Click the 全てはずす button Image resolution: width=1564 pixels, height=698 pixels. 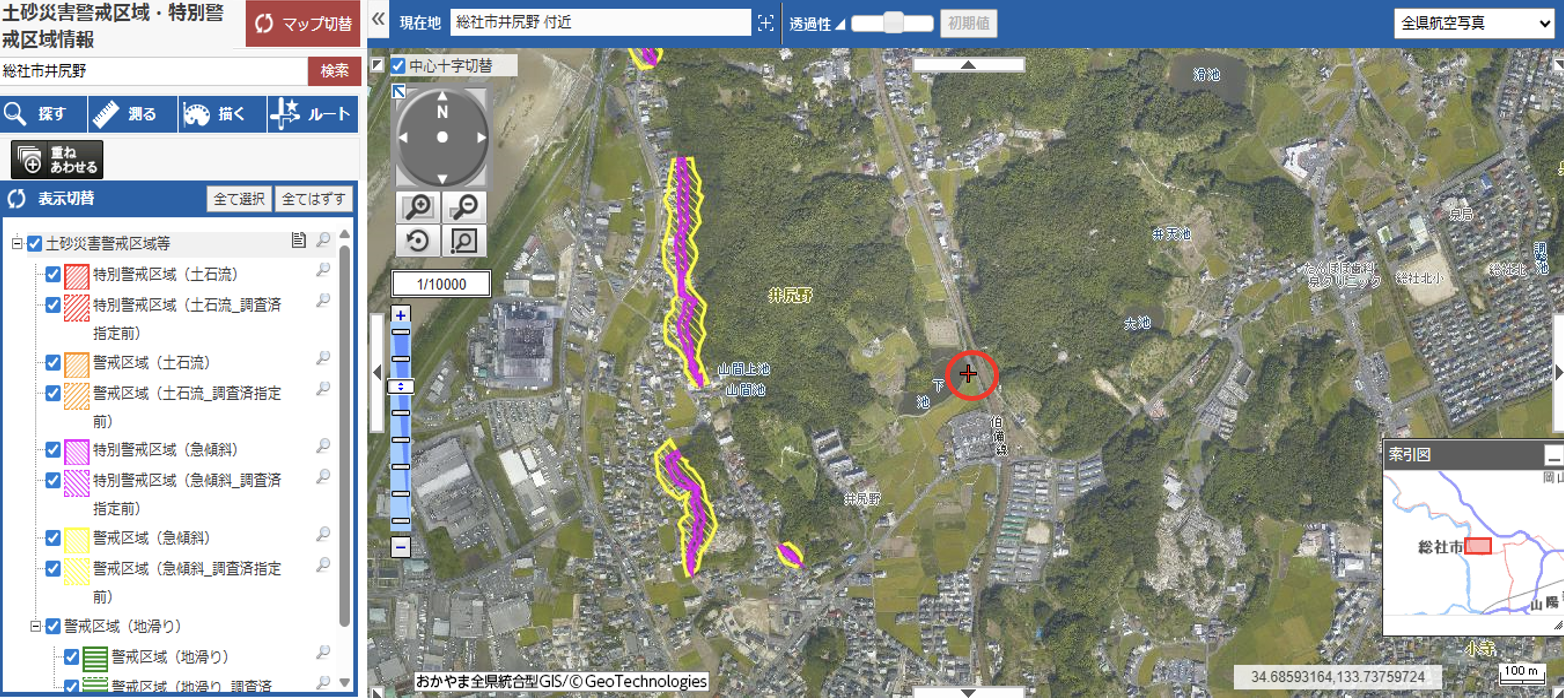[x=314, y=199]
